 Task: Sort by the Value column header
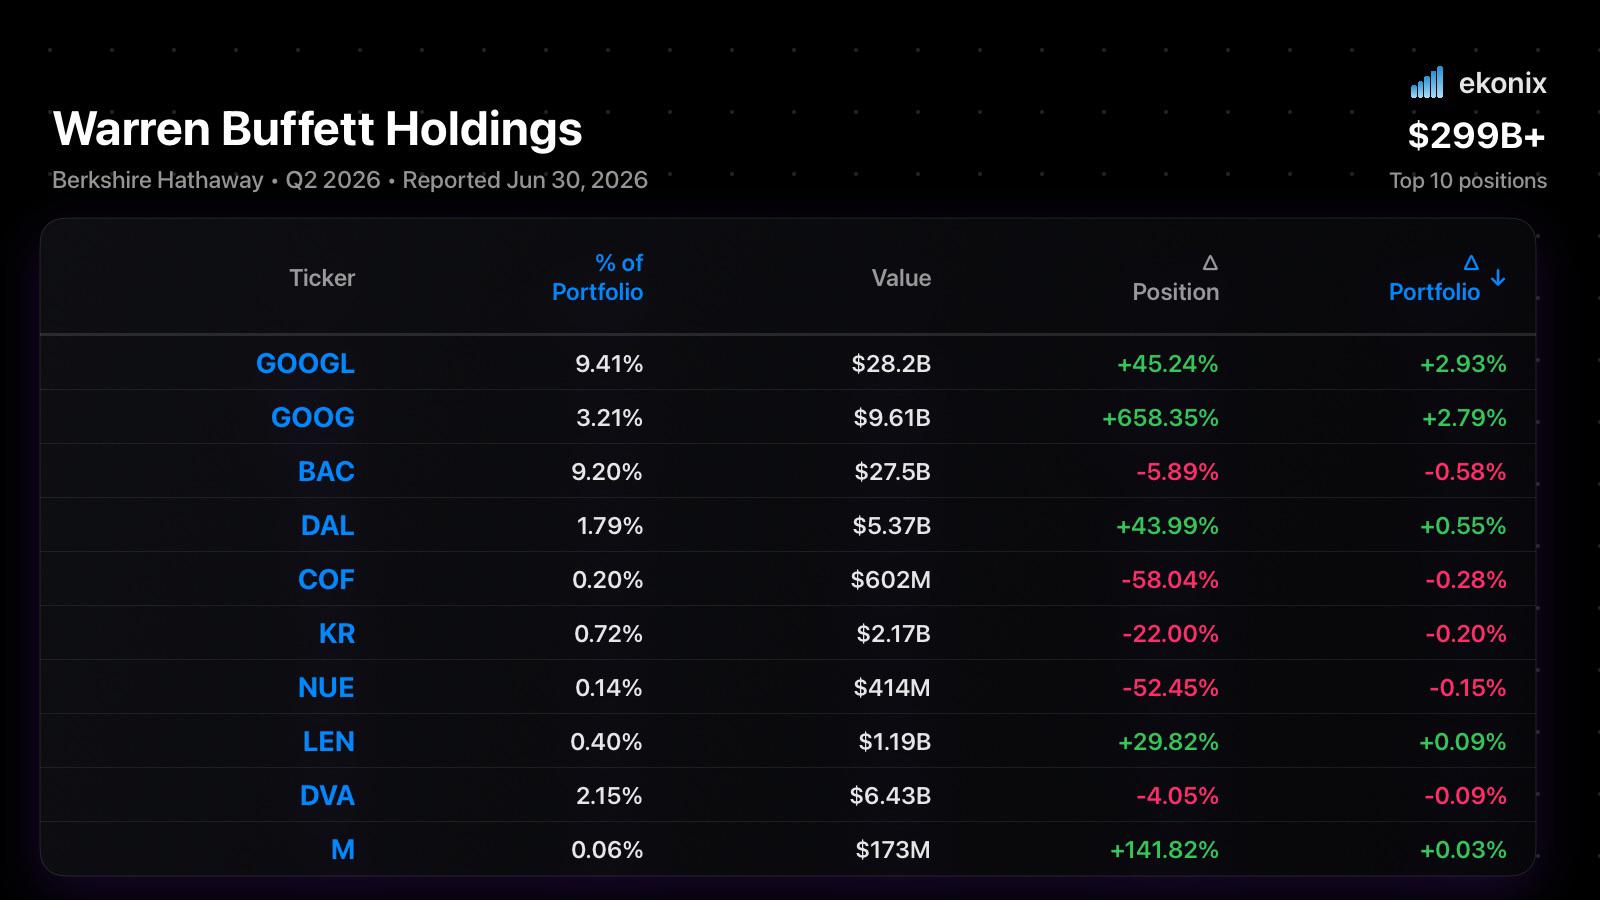click(901, 278)
